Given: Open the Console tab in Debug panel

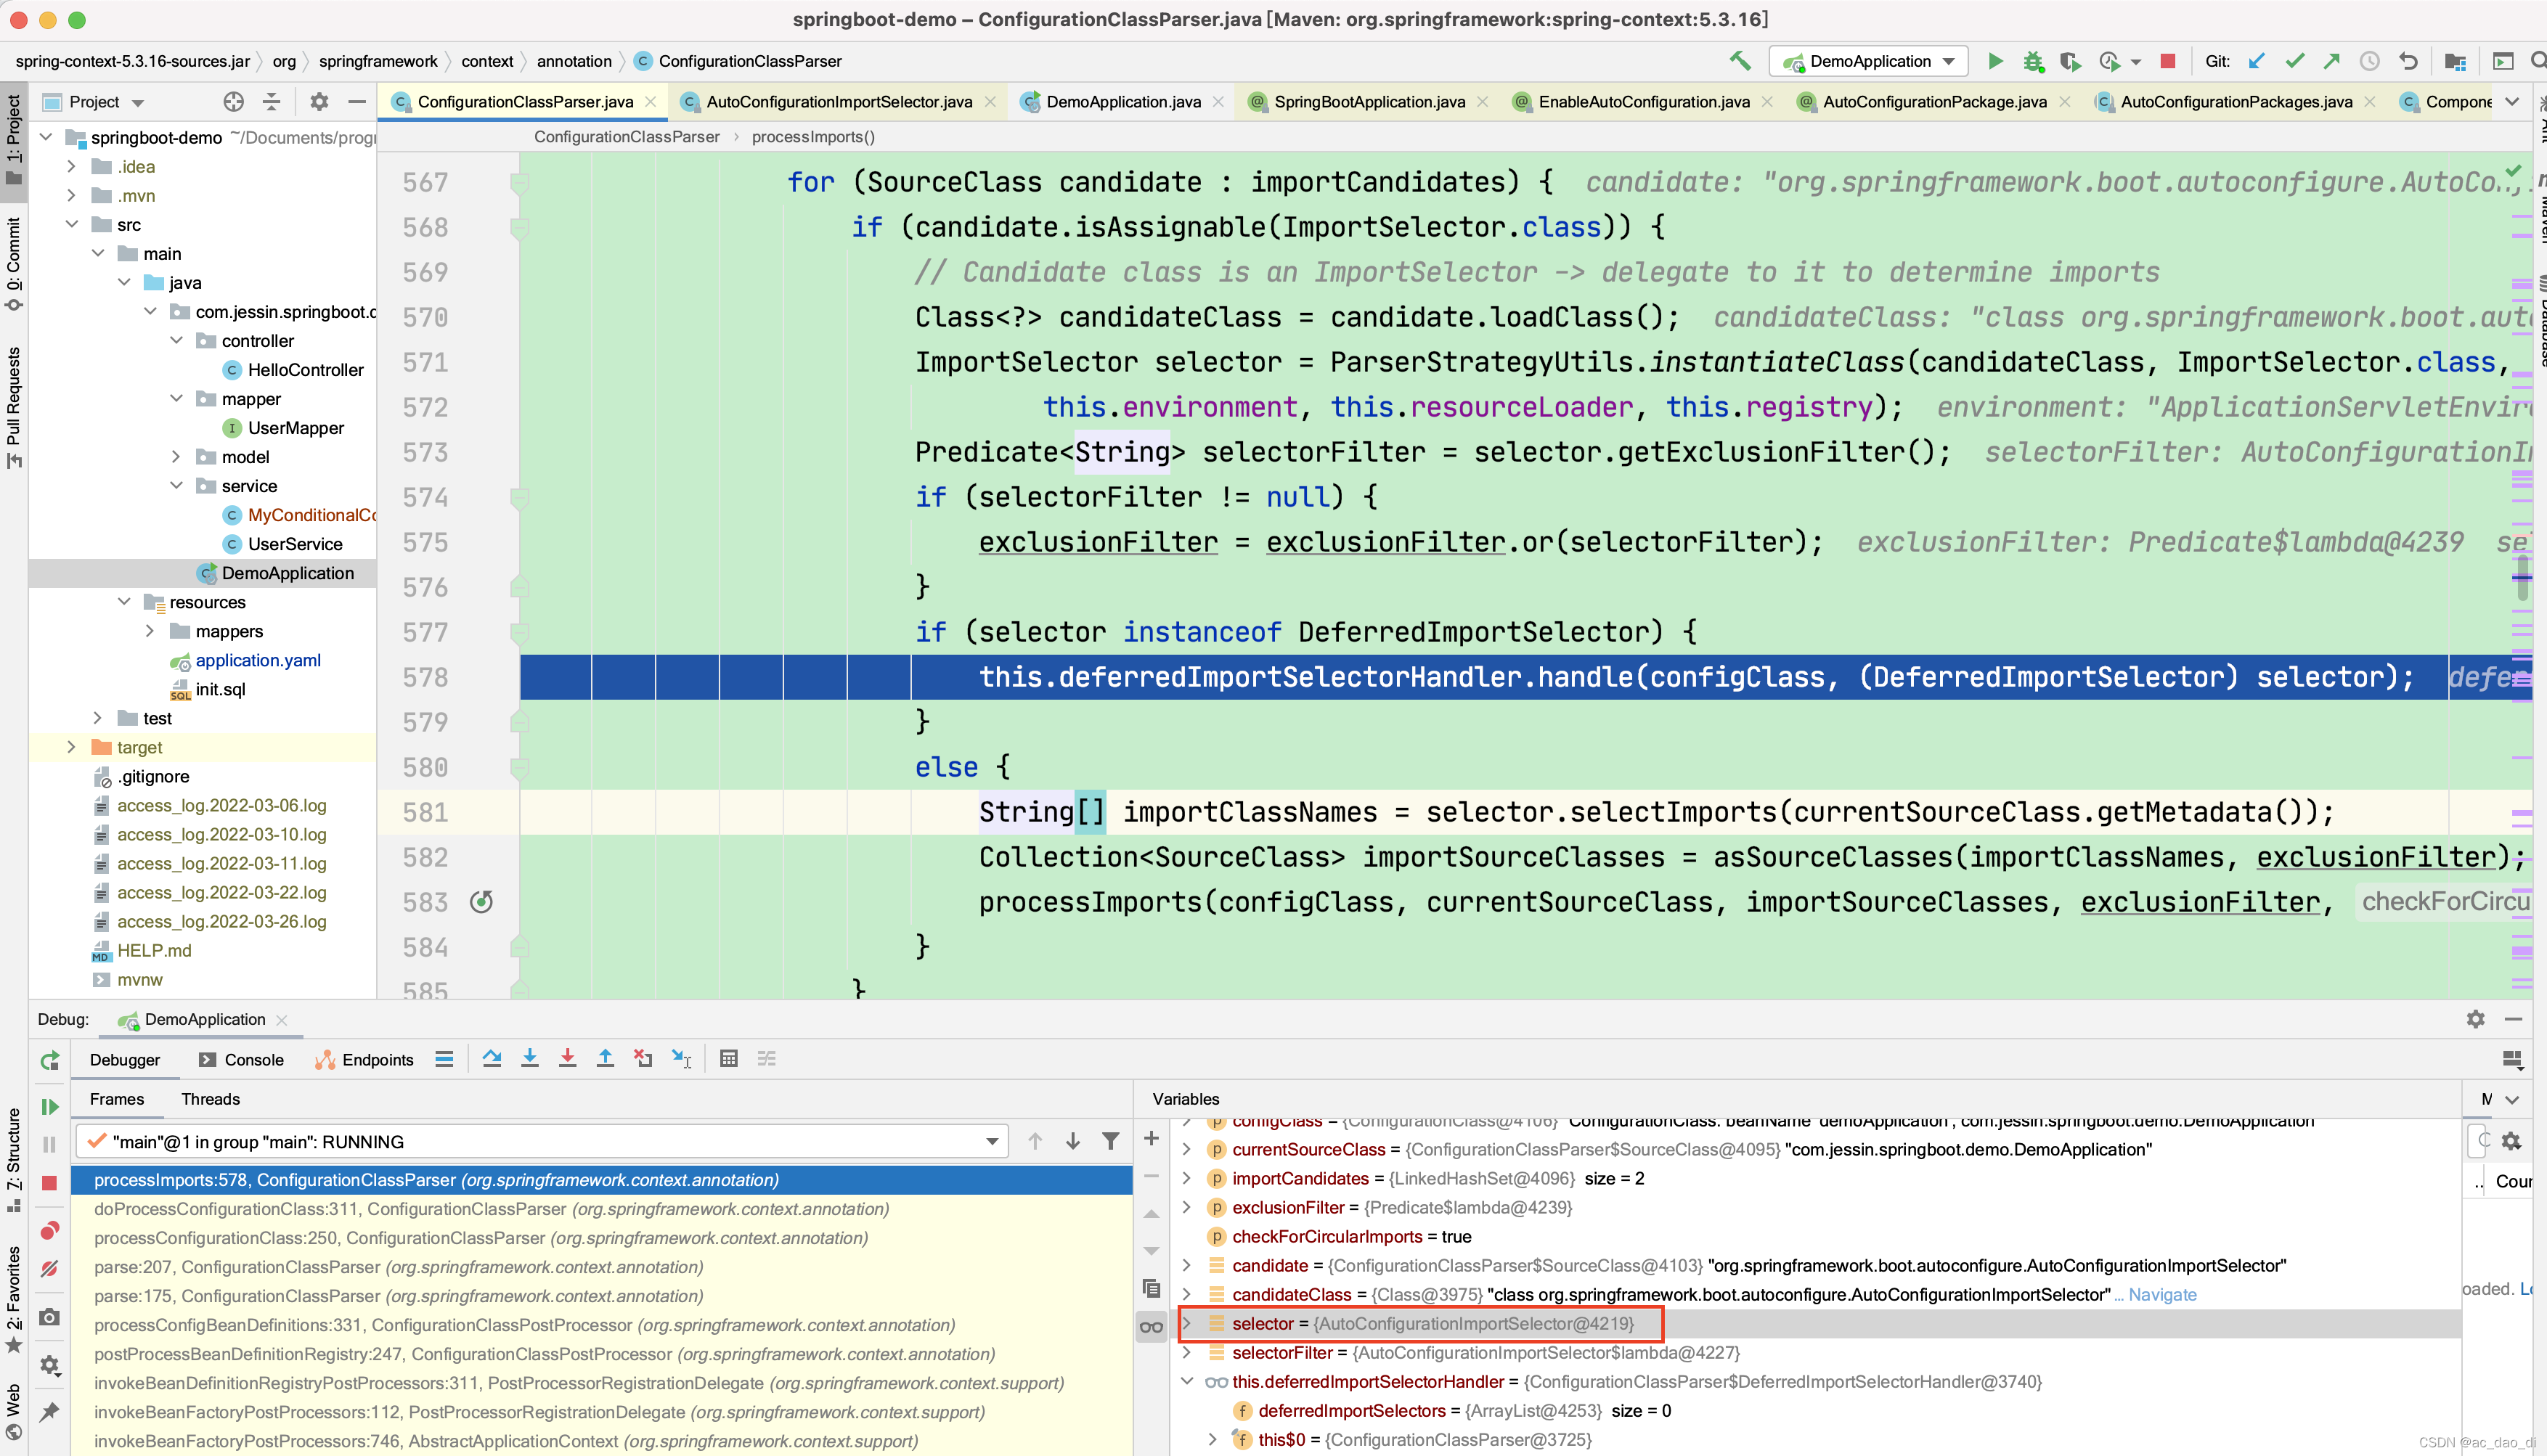Looking at the screenshot, I should [242, 1060].
